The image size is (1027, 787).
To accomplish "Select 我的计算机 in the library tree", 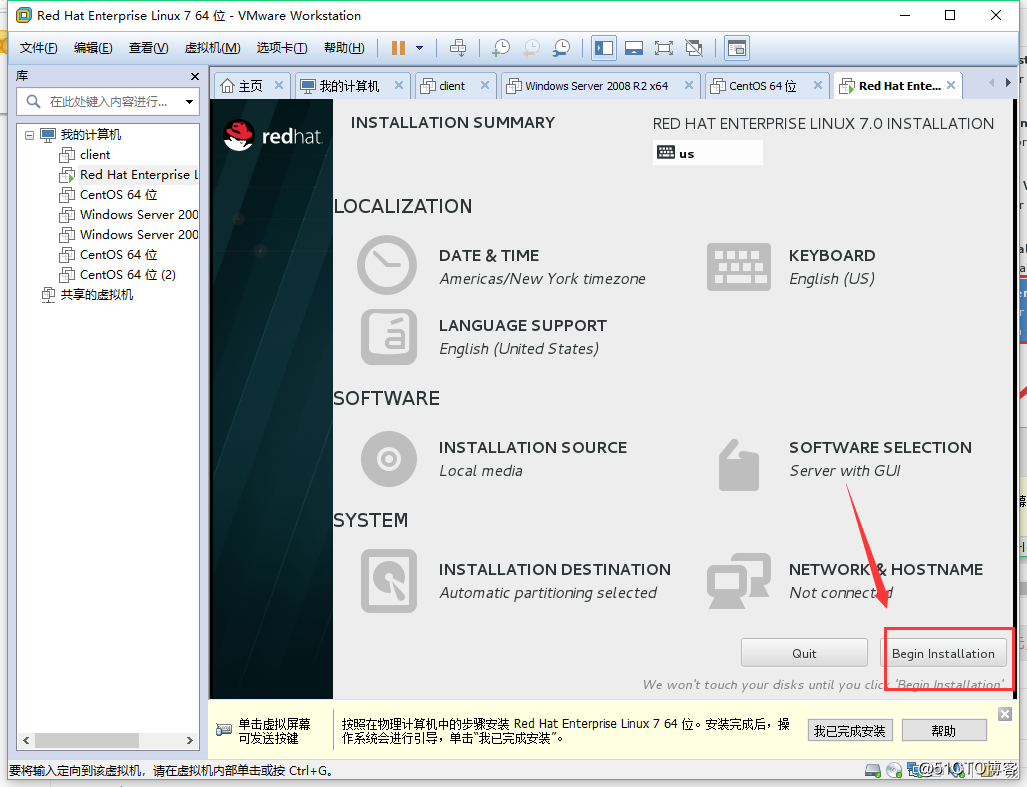I will [90, 135].
